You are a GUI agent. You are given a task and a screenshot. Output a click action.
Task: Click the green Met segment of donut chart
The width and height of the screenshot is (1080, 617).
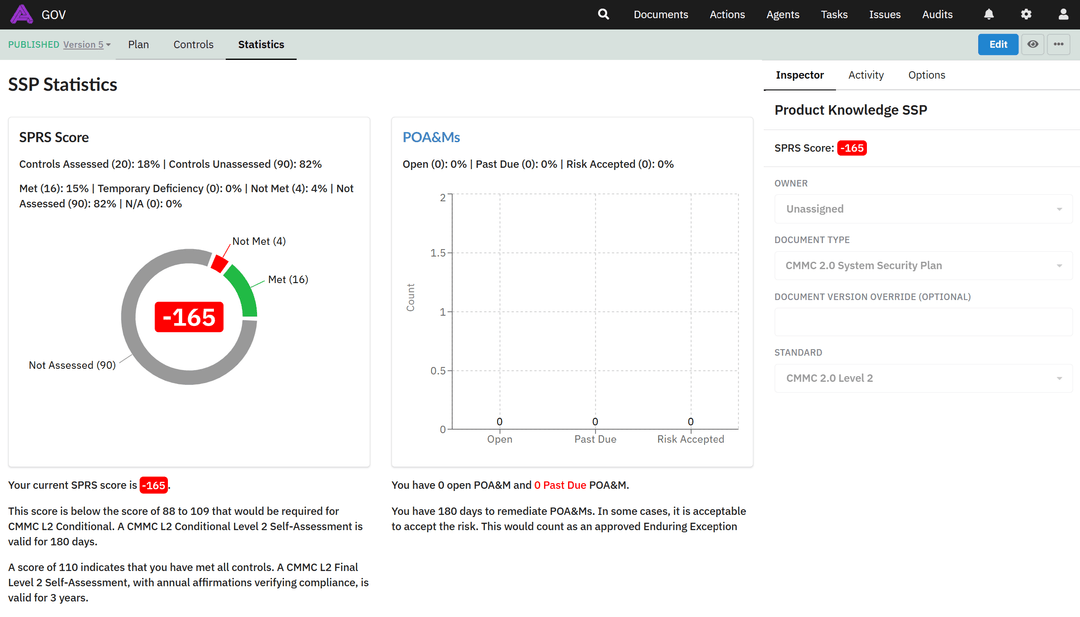click(244, 291)
